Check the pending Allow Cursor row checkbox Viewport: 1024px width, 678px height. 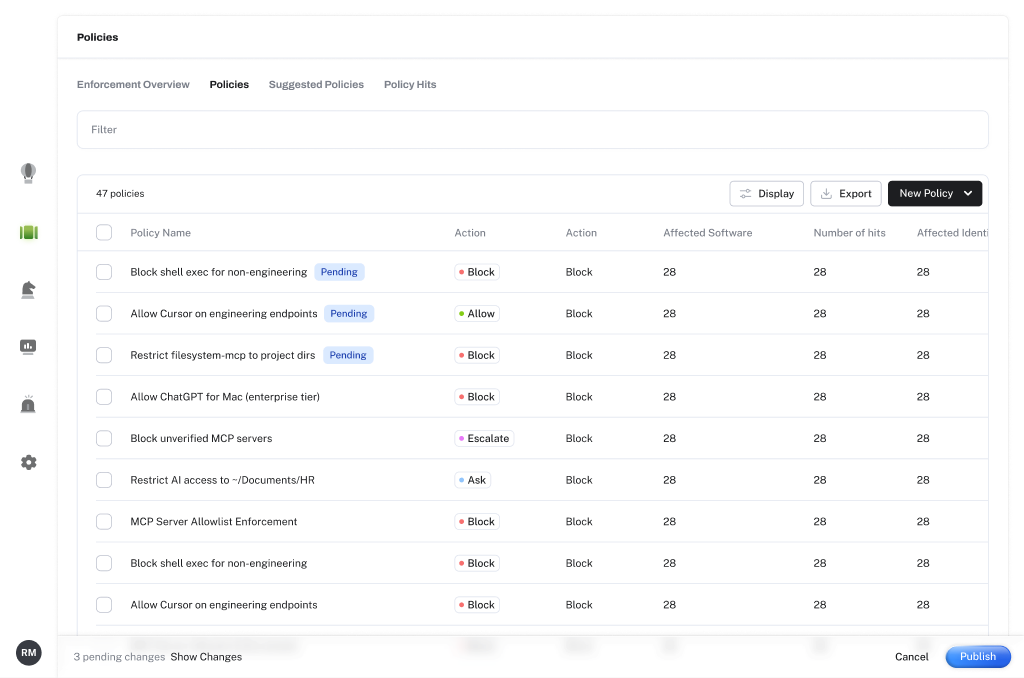(104, 314)
